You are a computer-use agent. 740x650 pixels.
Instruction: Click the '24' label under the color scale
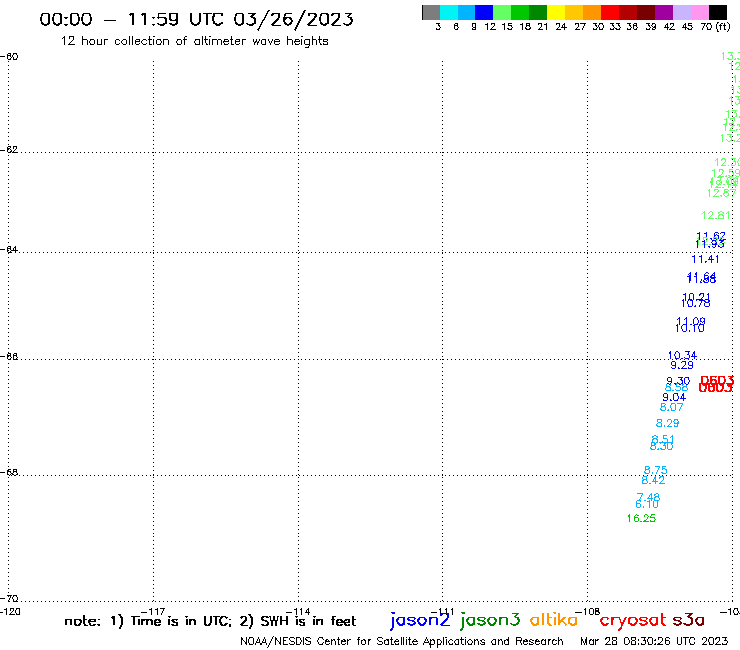coord(561,27)
